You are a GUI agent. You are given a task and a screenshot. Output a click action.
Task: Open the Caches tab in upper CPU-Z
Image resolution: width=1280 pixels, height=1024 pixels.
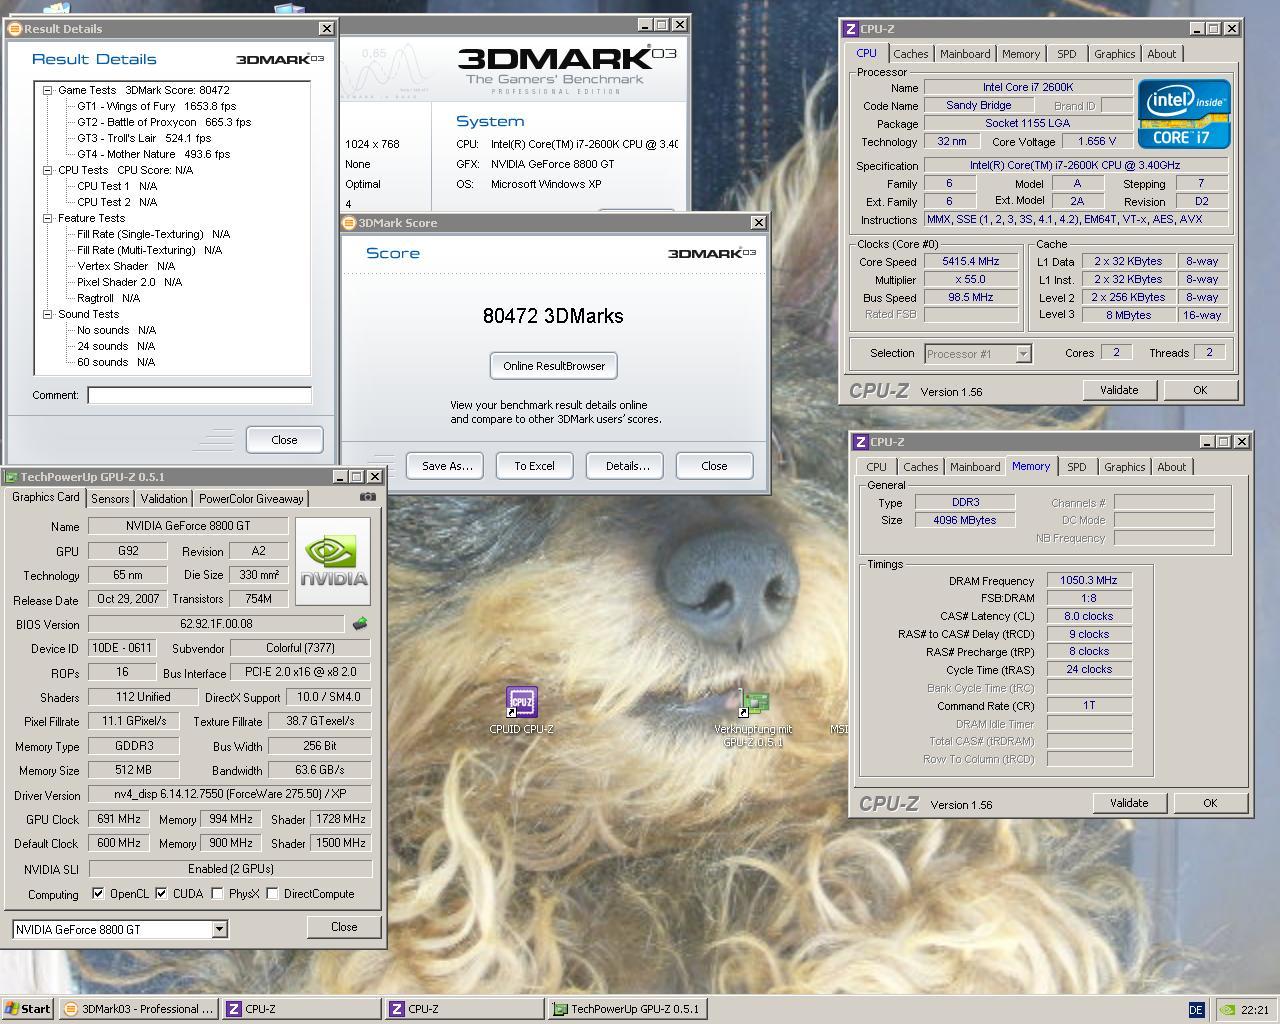coord(911,54)
